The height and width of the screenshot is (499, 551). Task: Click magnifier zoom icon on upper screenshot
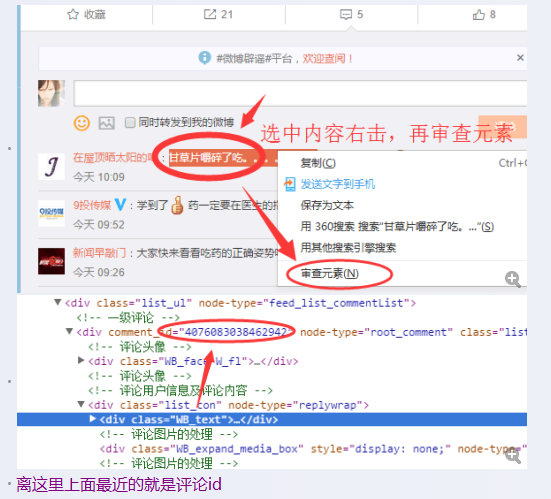point(513,279)
